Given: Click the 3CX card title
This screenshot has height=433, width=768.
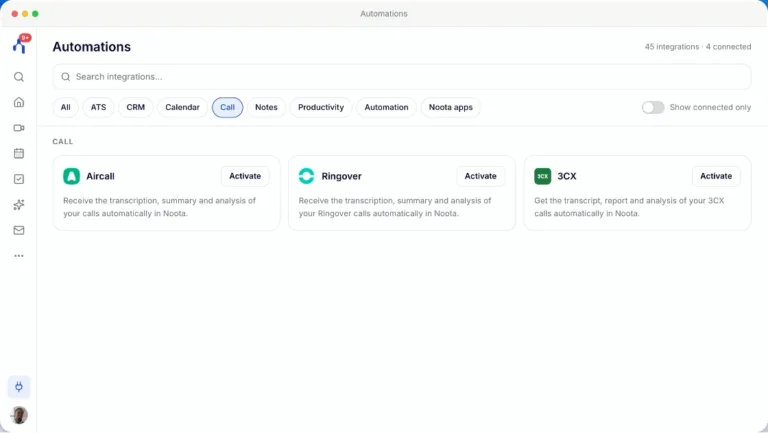Looking at the screenshot, I should [567, 176].
